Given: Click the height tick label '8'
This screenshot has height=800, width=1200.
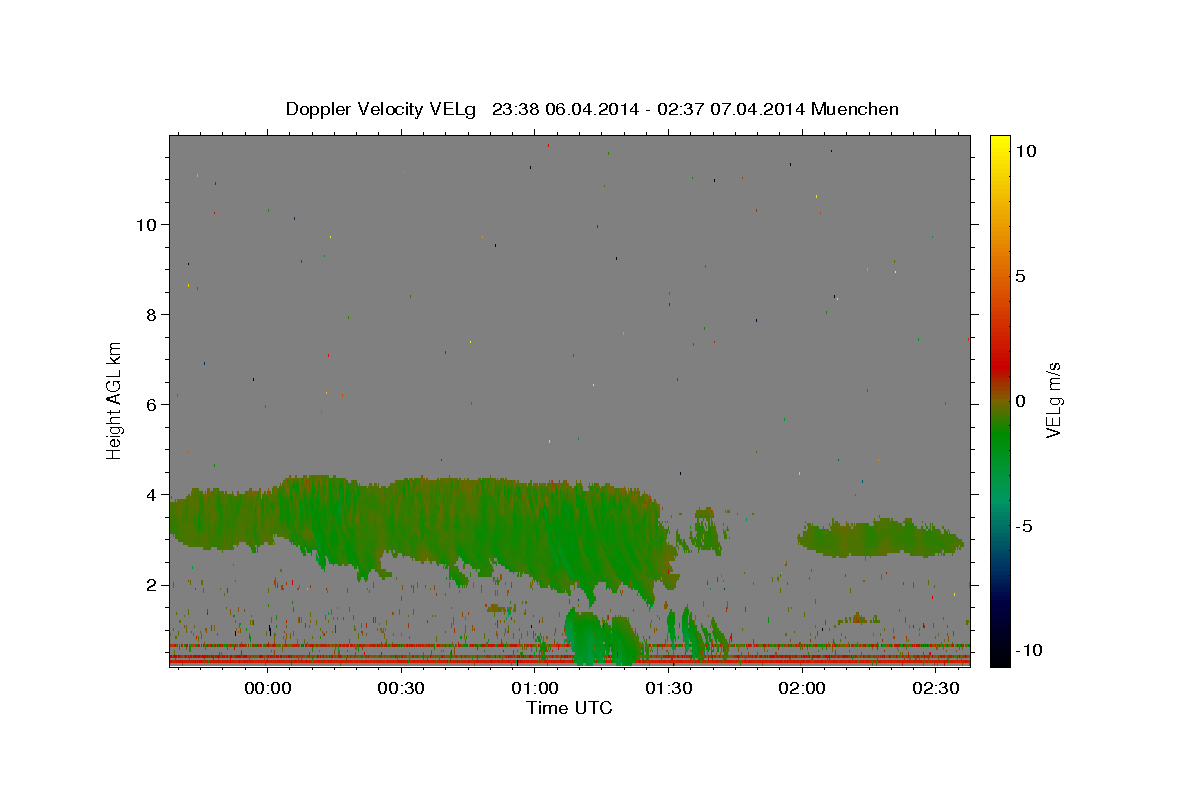Looking at the screenshot, I should [151, 314].
